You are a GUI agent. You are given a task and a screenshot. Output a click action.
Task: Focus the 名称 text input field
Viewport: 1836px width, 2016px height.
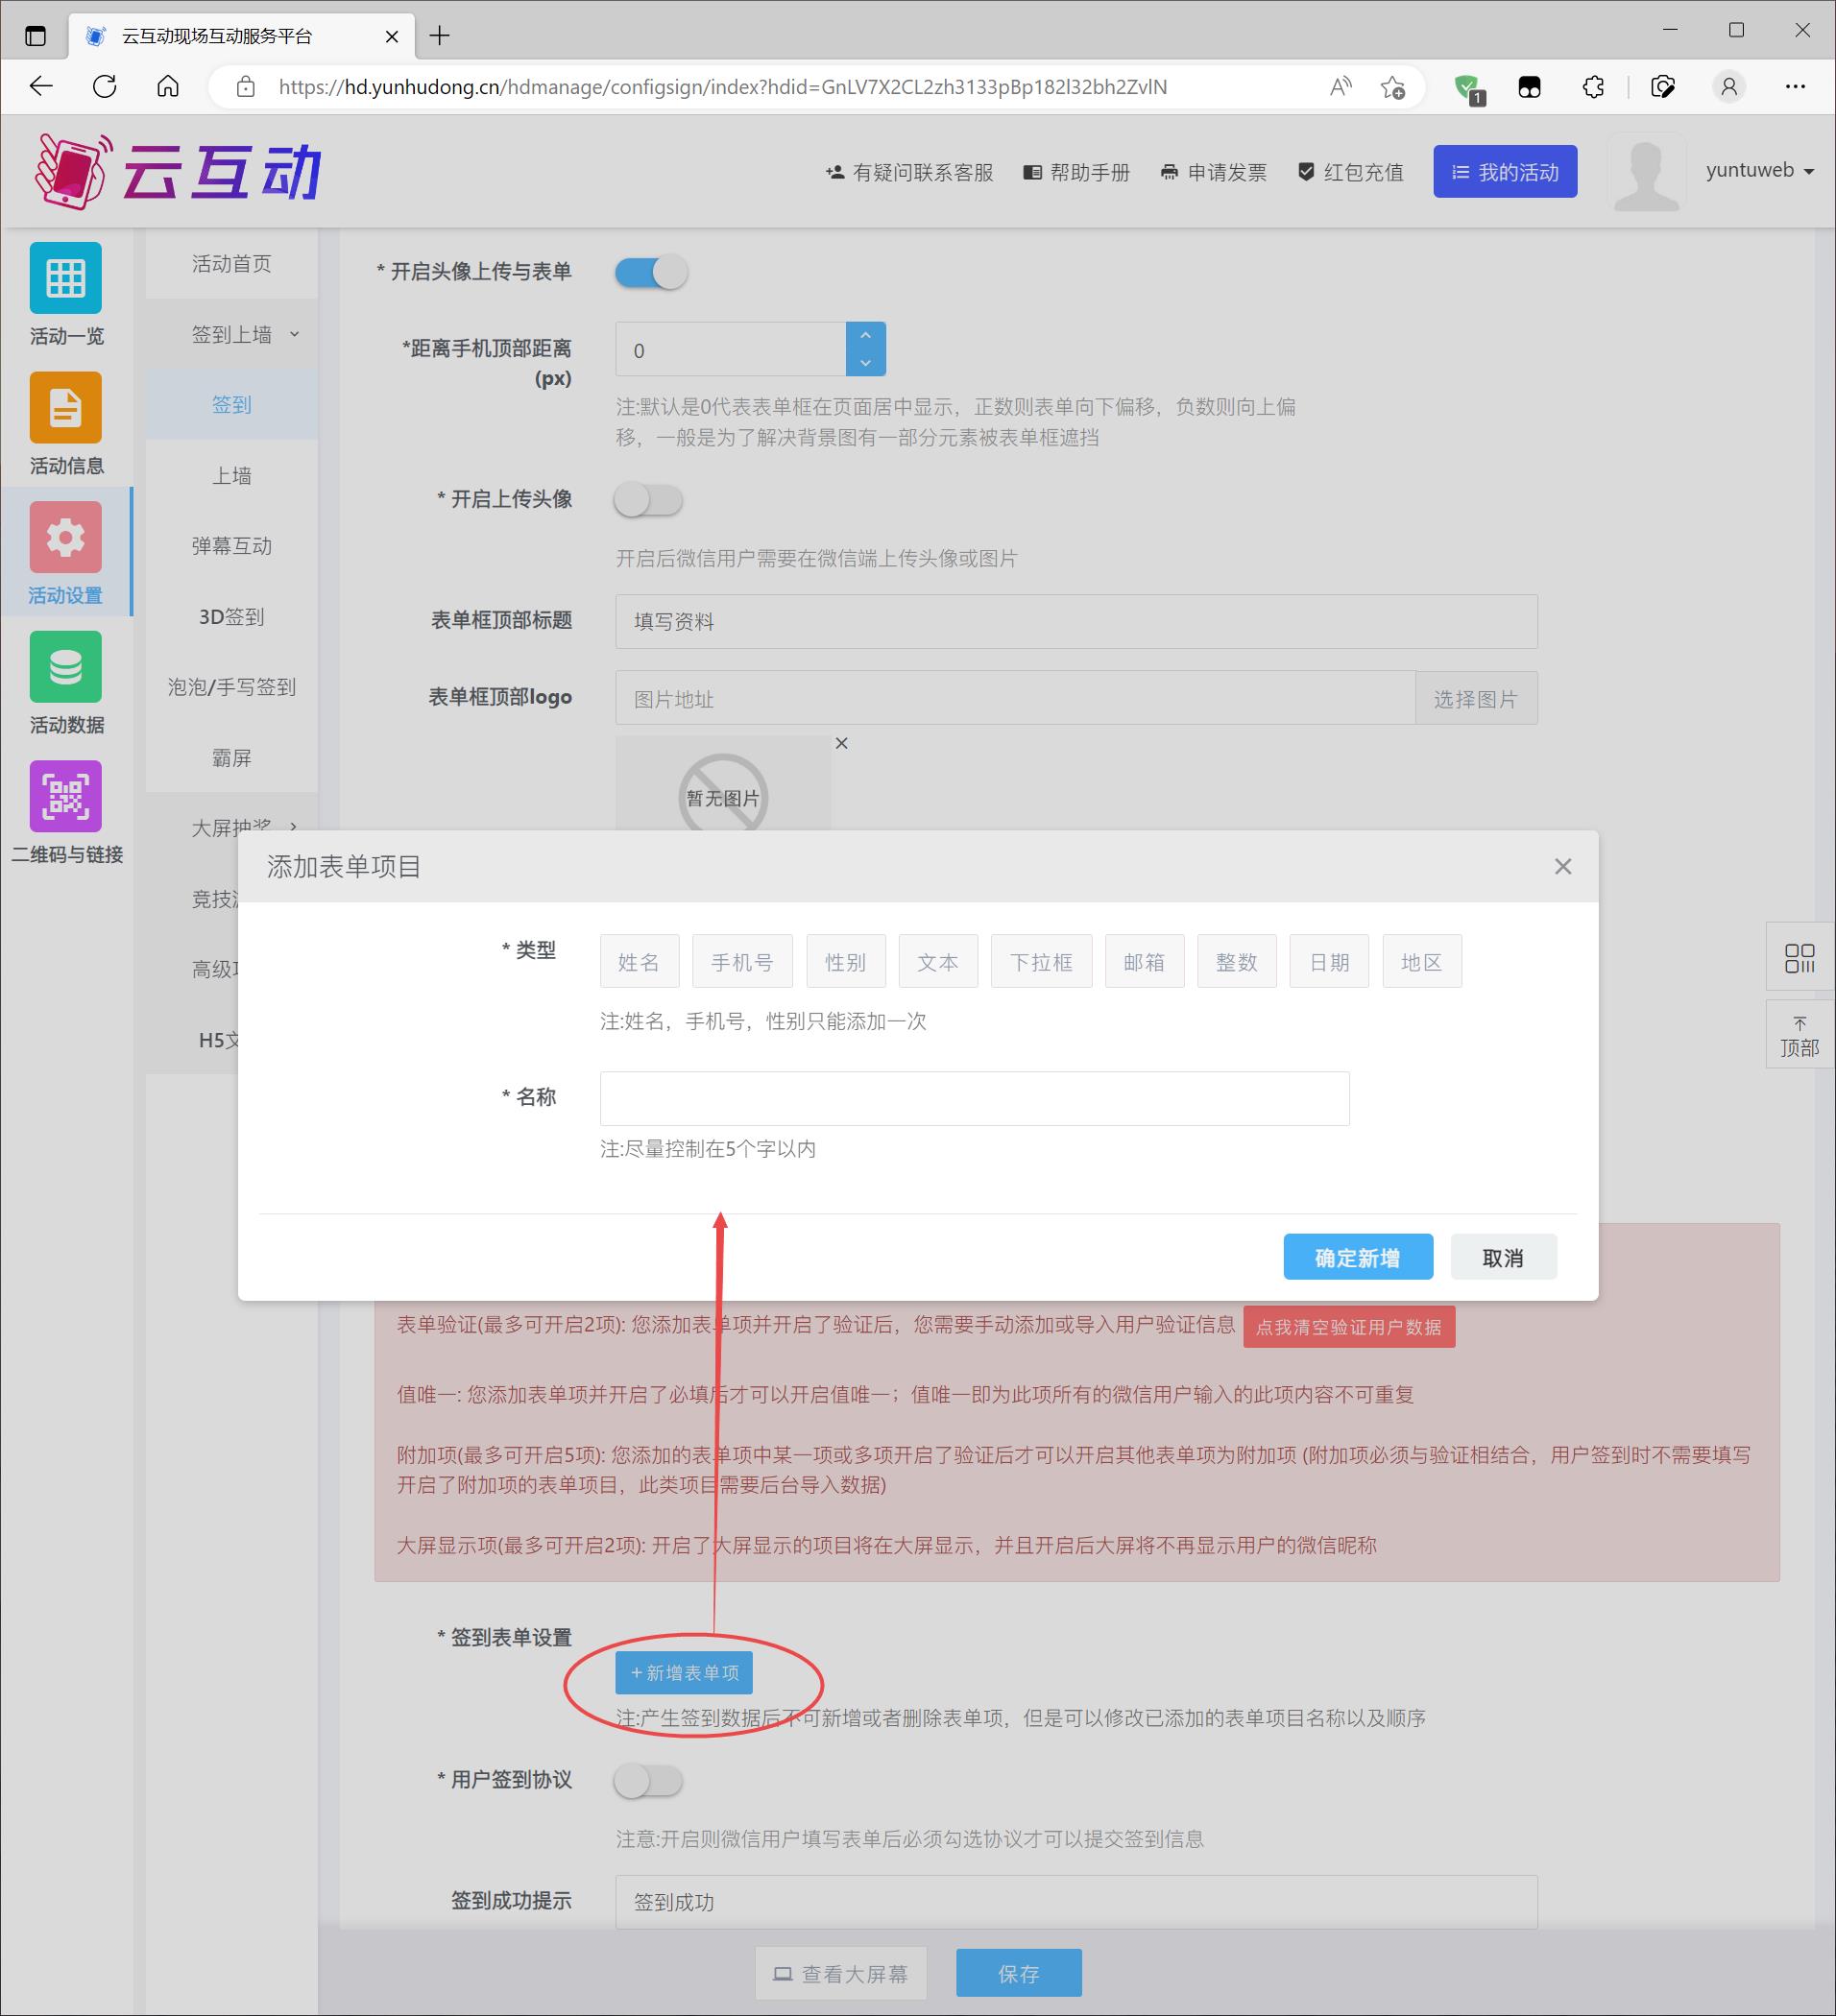tap(974, 1099)
